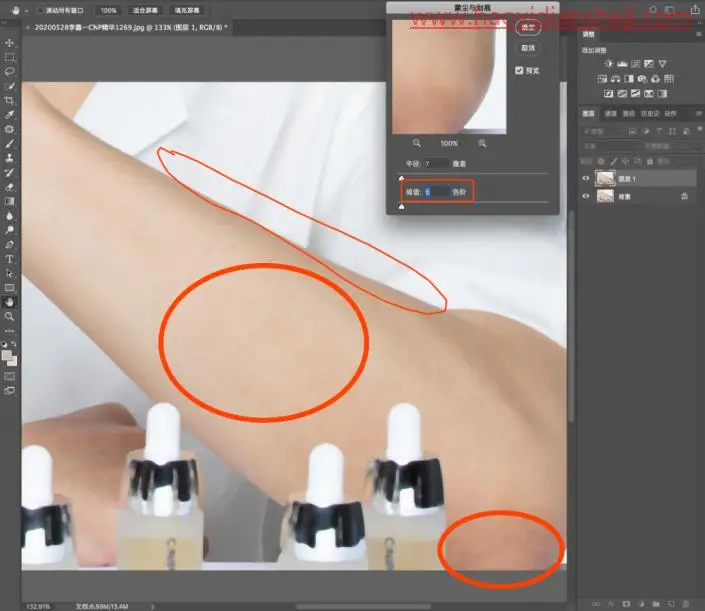
Task: Add a Color Lookup adjustment
Action: 669,79
